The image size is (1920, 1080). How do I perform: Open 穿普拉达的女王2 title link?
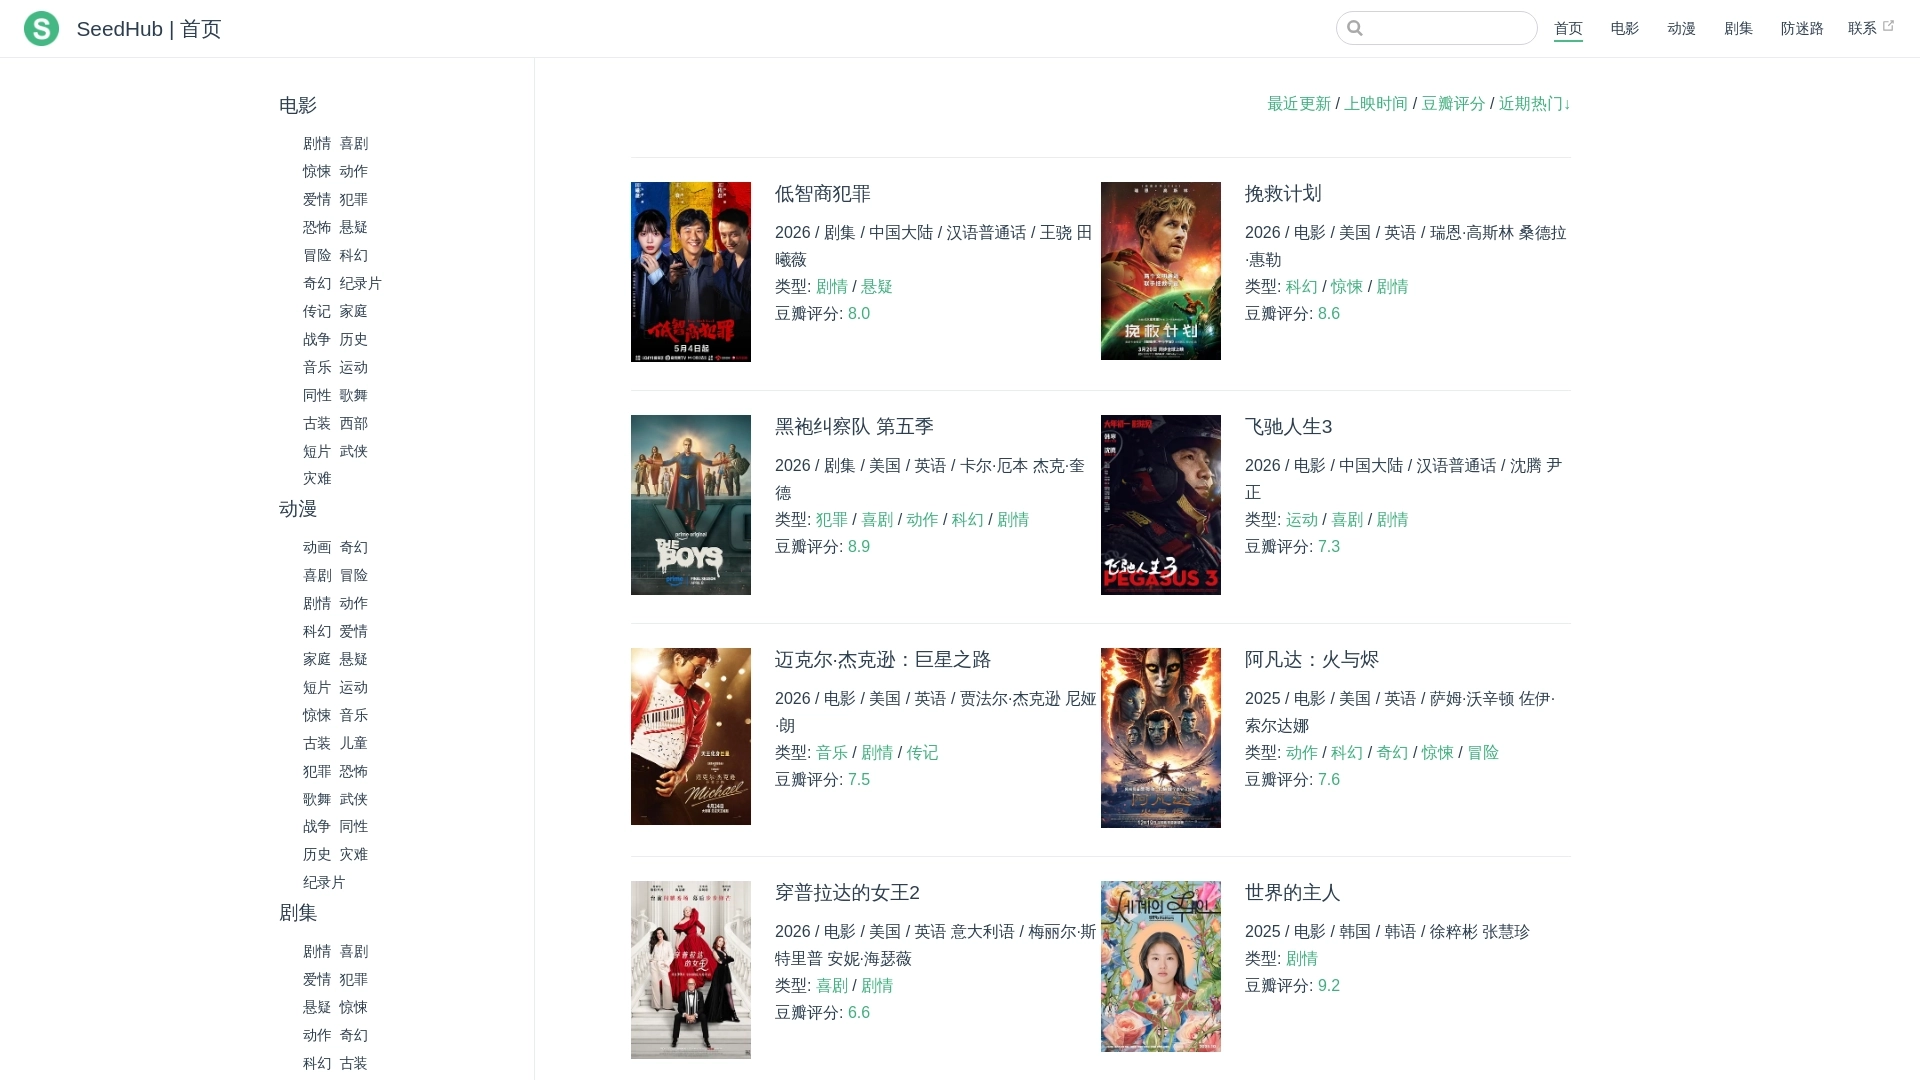coord(847,893)
